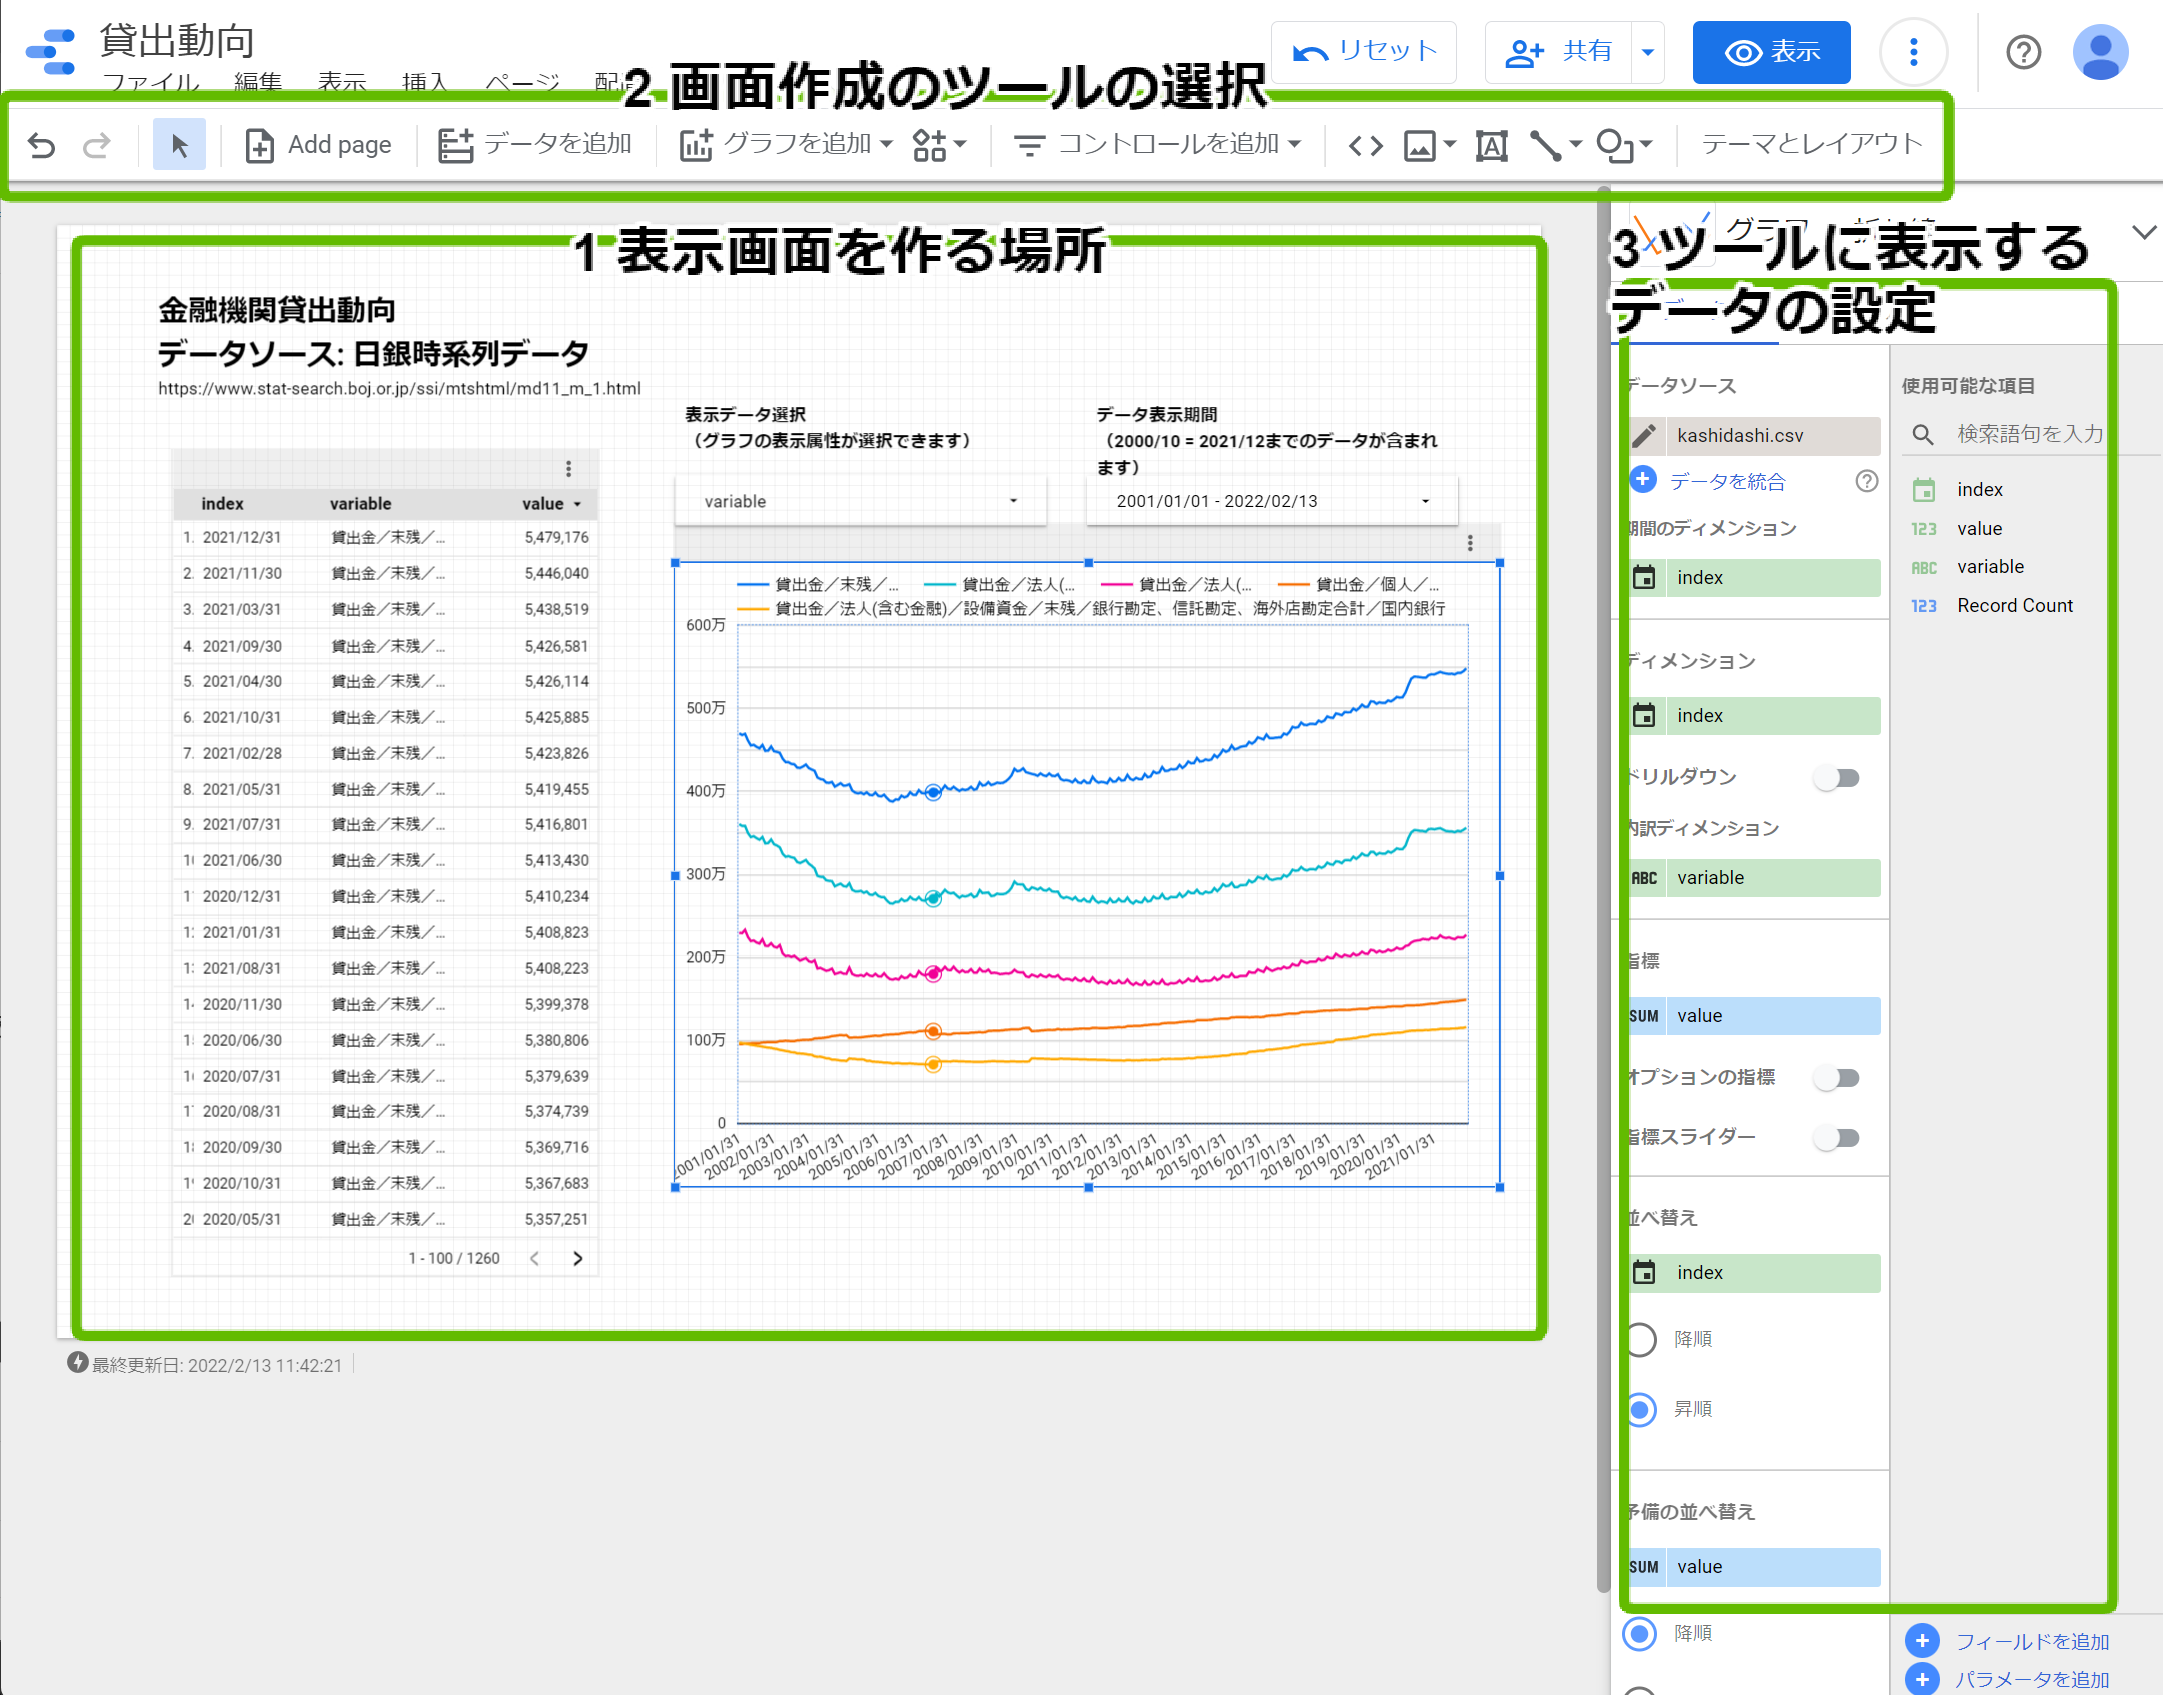This screenshot has height=1695, width=2163.
Task: Open dropdown arrow beside 共有
Action: coord(1648,52)
